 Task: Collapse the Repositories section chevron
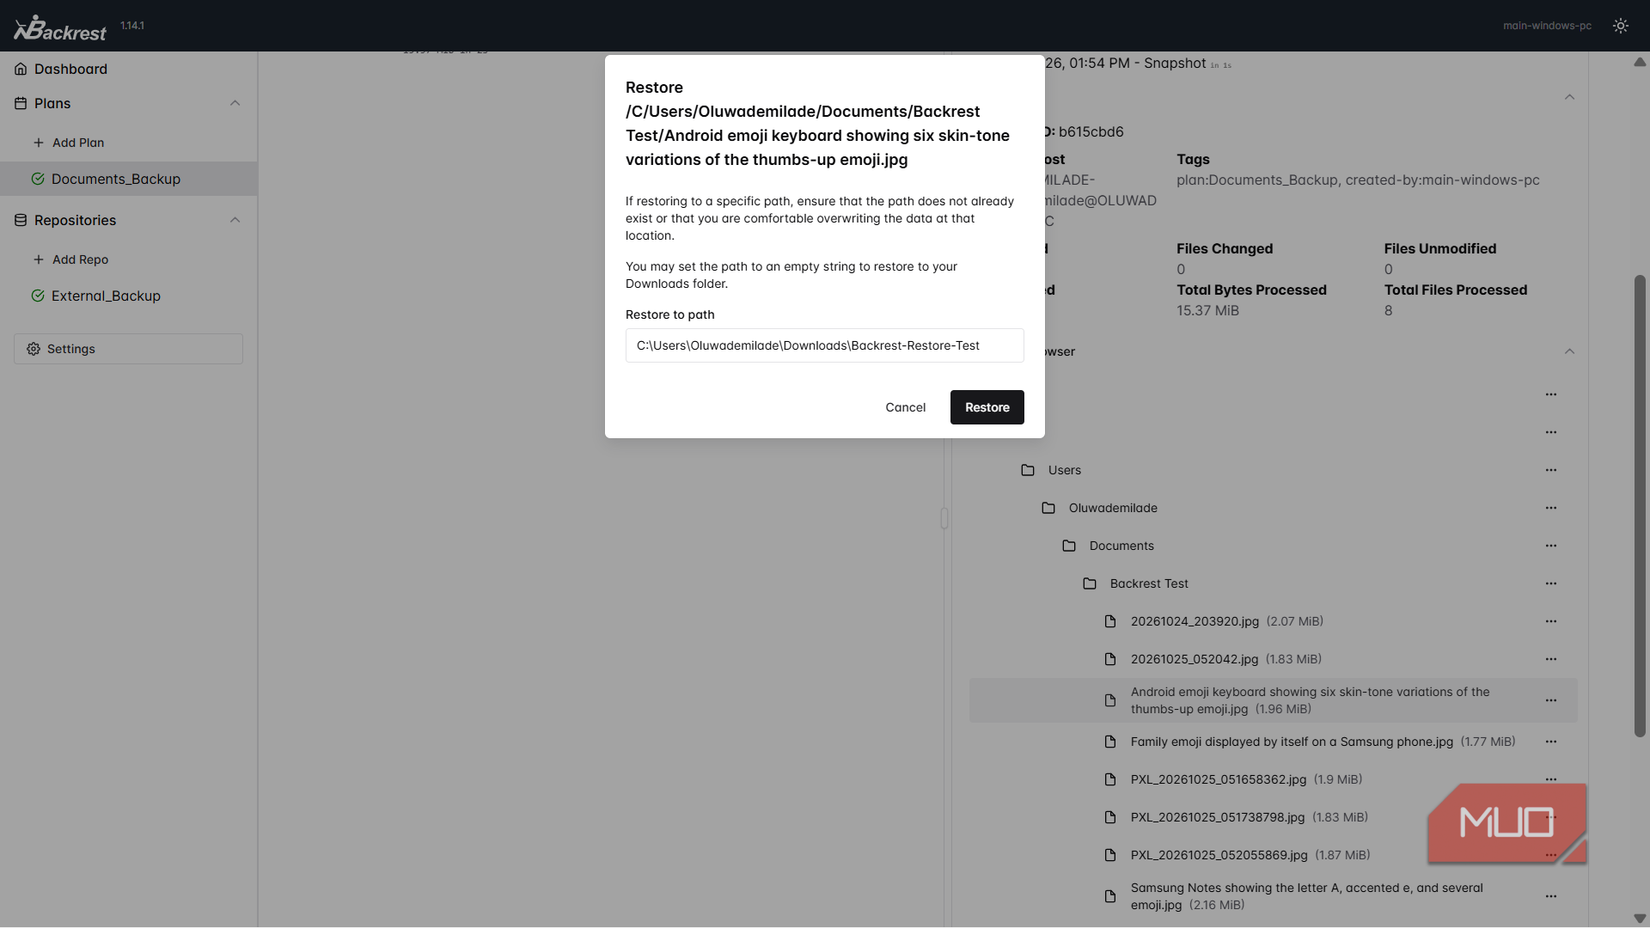pyautogui.click(x=235, y=220)
